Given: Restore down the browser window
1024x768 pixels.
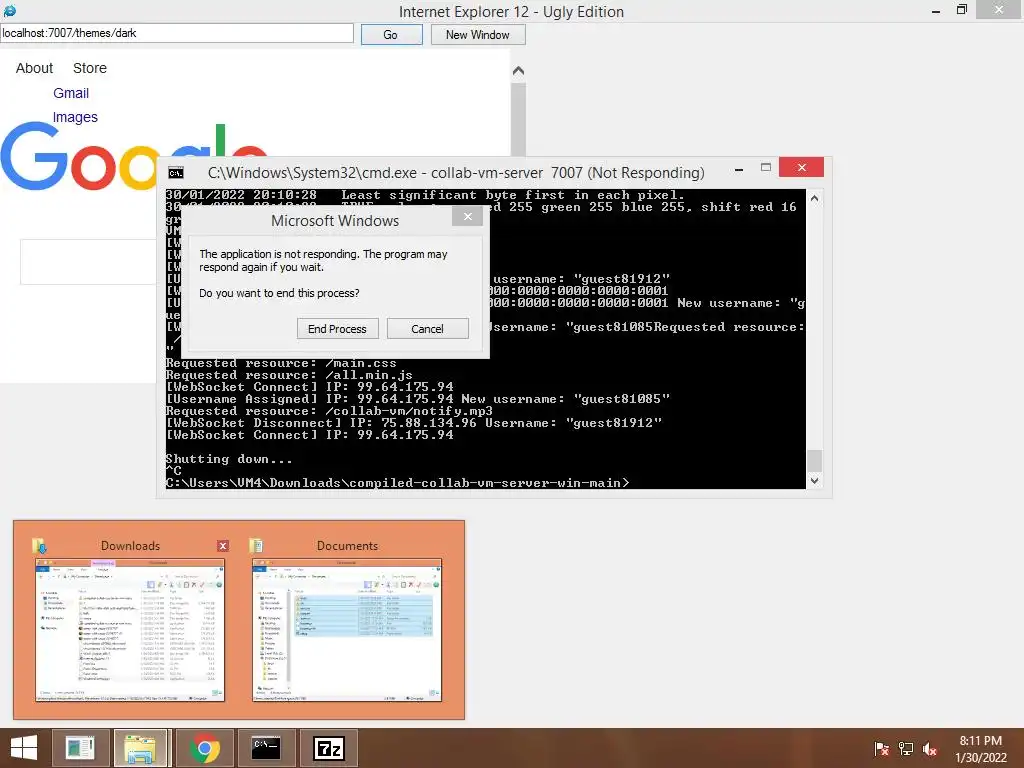Looking at the screenshot, I should click(962, 10).
